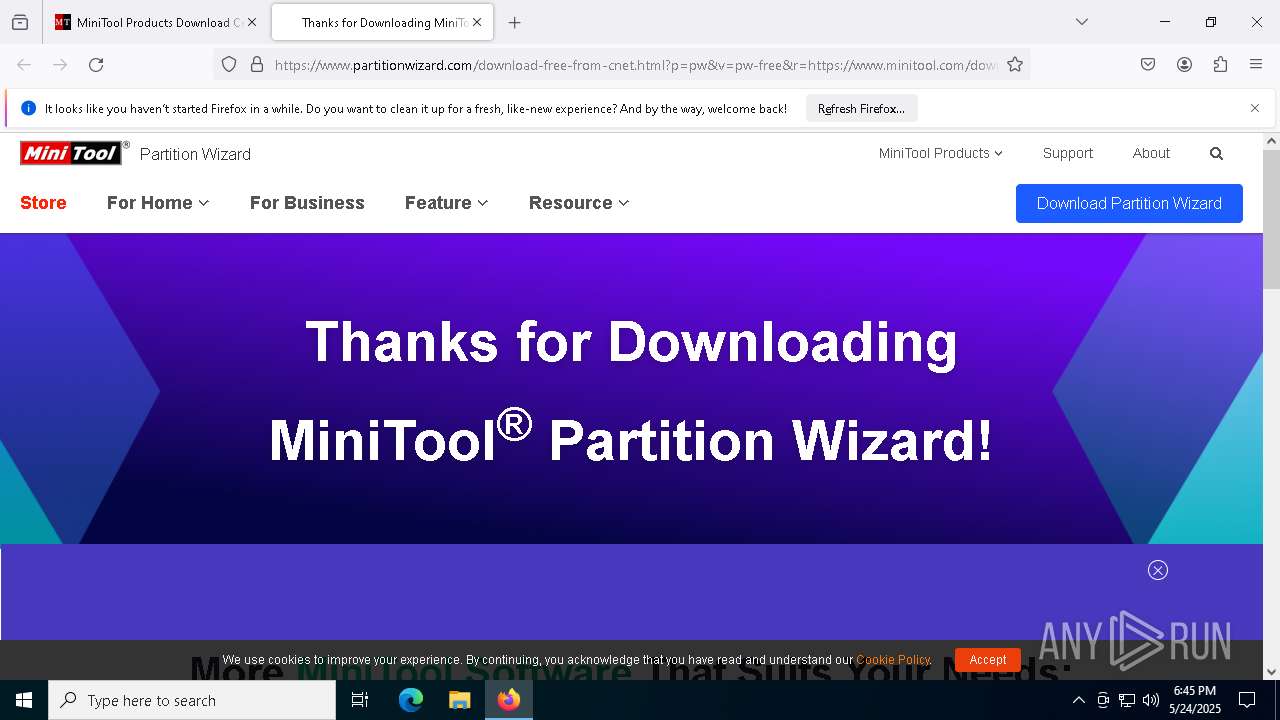The image size is (1280, 720).
Task: Open the Firefox account menu
Action: [1184, 65]
